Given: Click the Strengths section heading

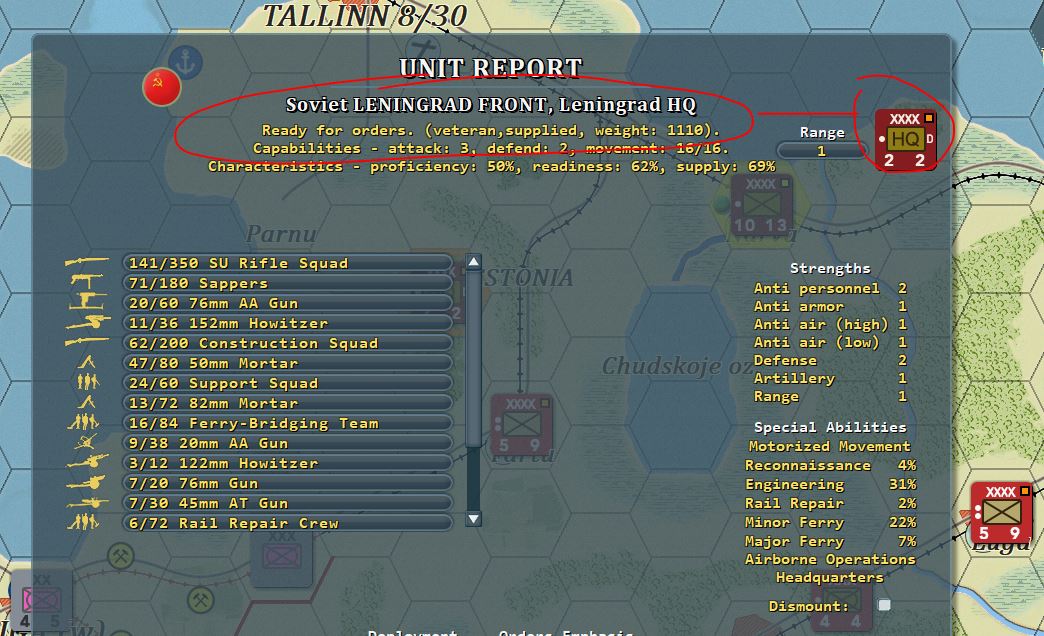Looking at the screenshot, I should [830, 268].
